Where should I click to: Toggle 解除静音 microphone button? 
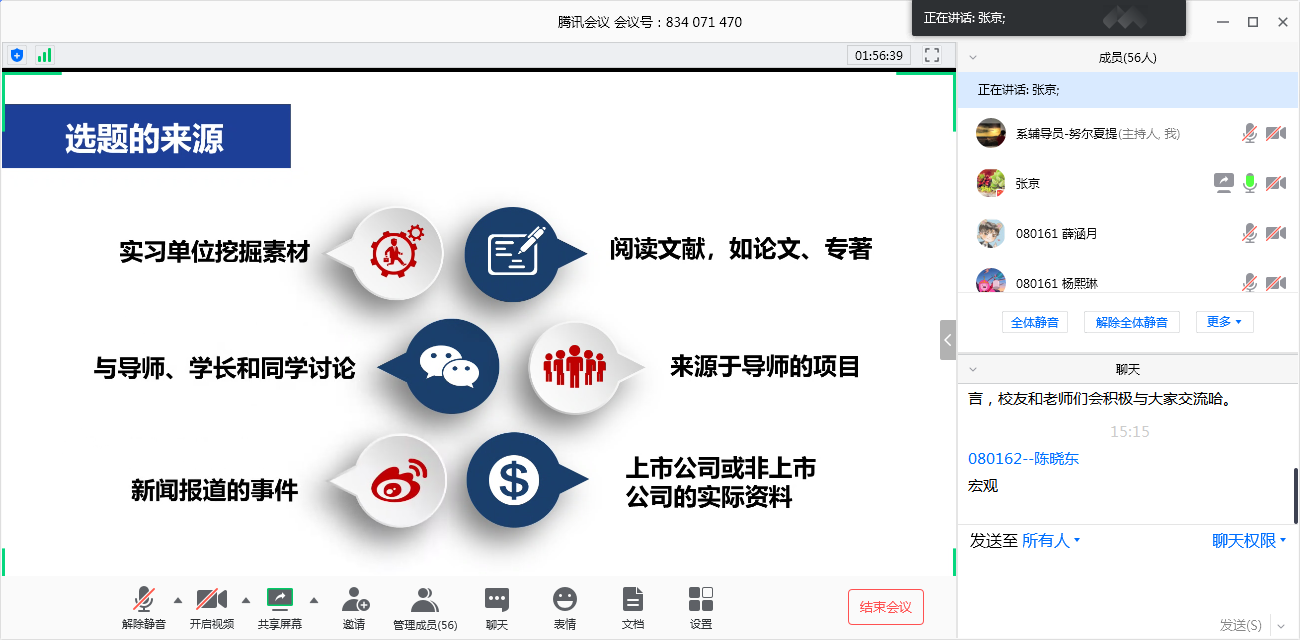(x=144, y=600)
